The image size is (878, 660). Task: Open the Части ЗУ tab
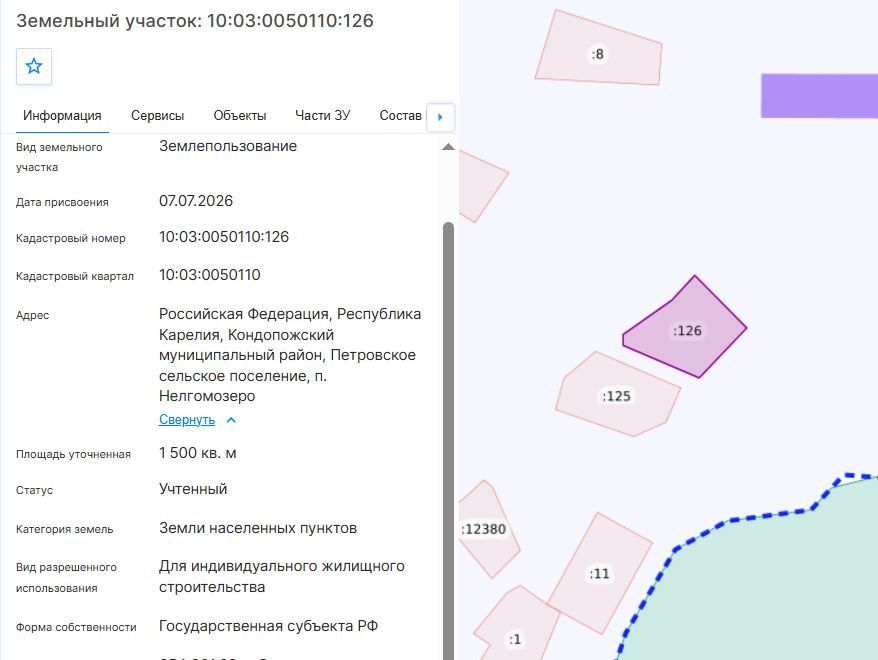(323, 116)
